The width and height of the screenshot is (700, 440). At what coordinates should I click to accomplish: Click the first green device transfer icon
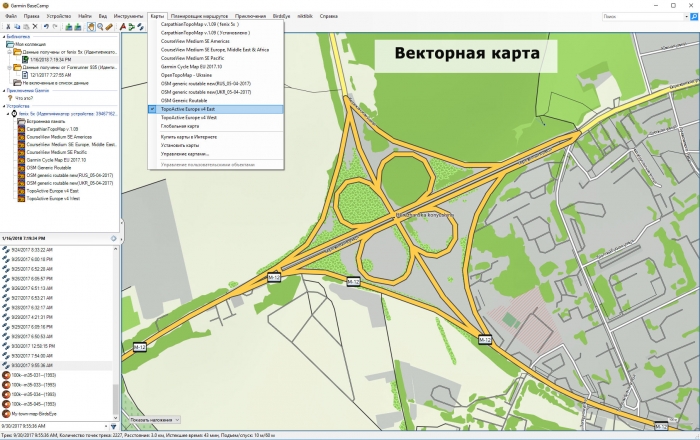[68, 27]
